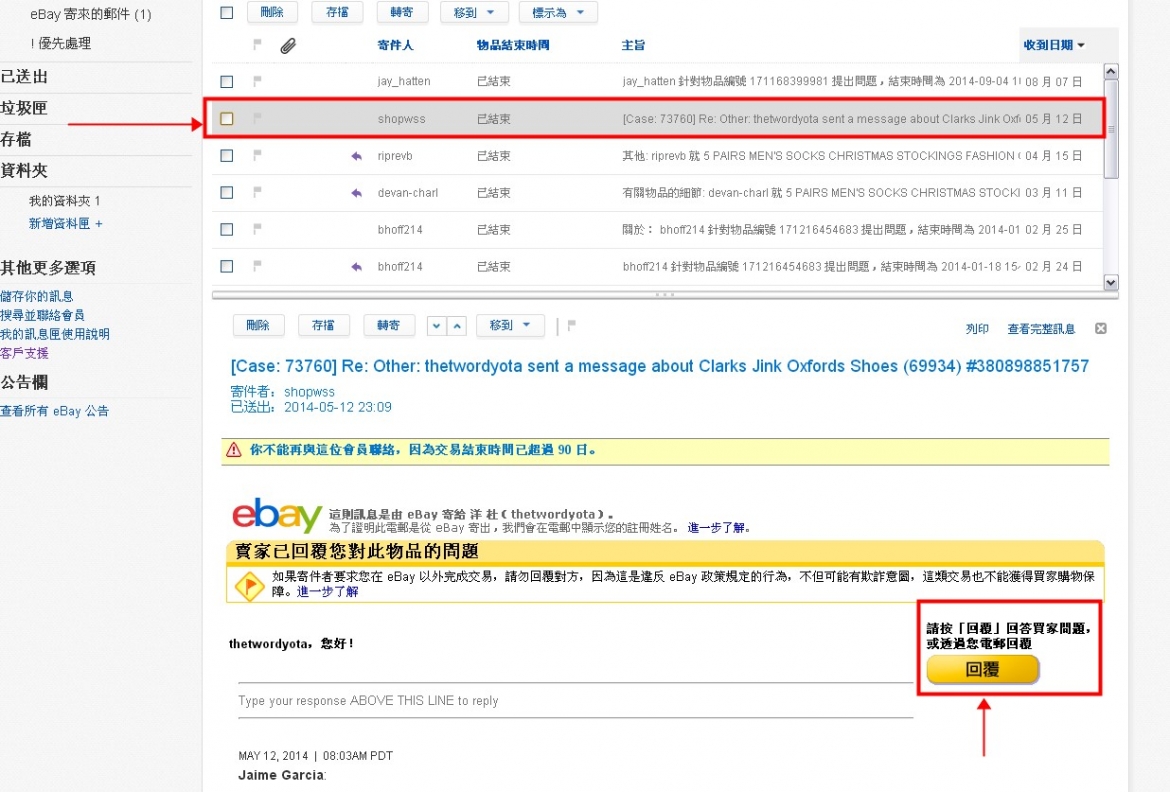Sort by 收到日期 column dropdown
The width and height of the screenshot is (1170, 792).
(x=1054, y=45)
